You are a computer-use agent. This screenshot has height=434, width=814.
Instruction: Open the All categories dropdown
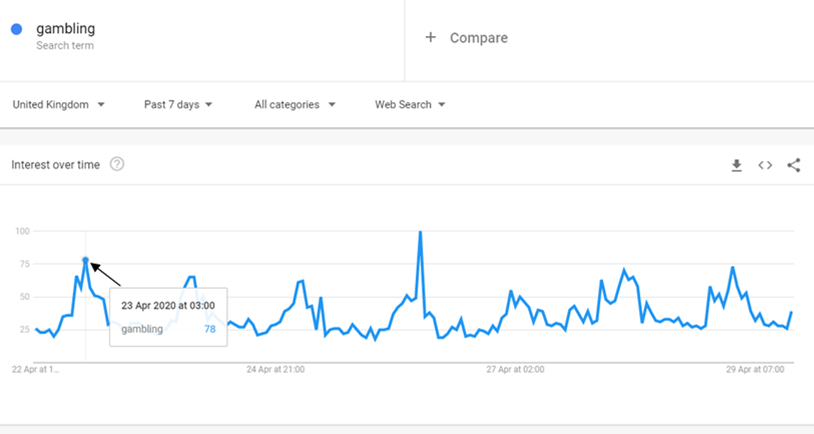[294, 104]
